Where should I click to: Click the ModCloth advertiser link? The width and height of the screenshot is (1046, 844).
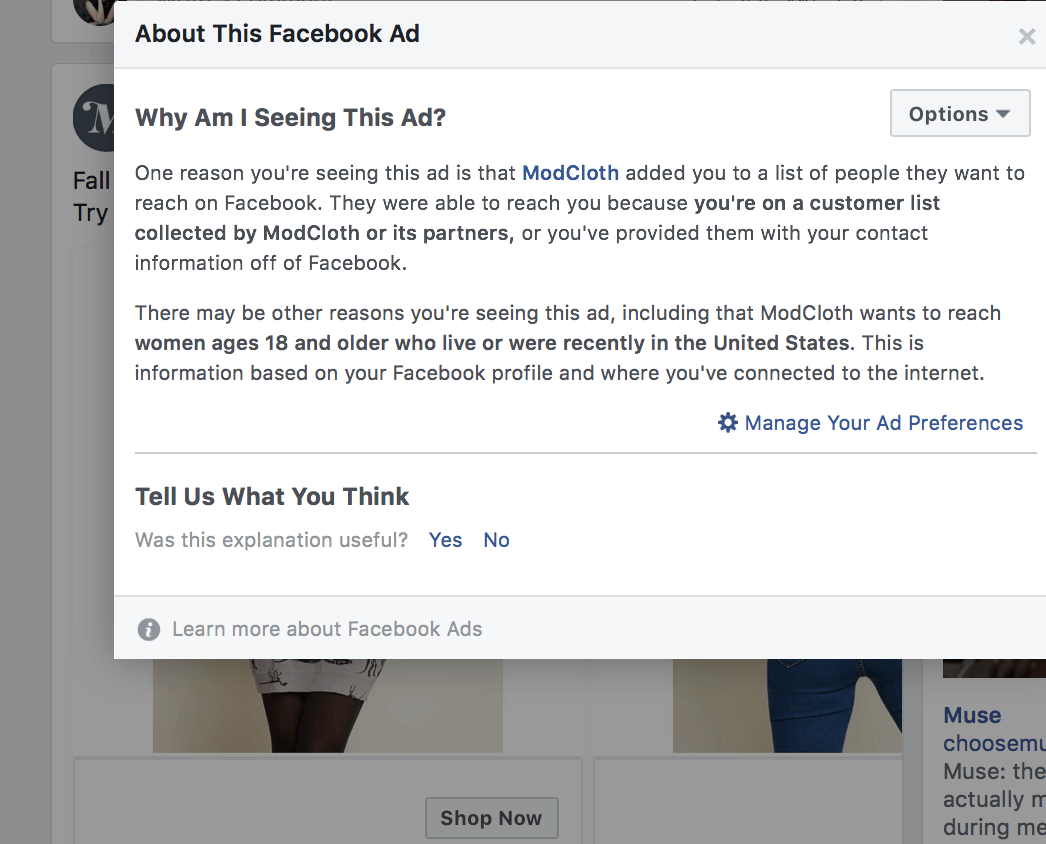[570, 173]
